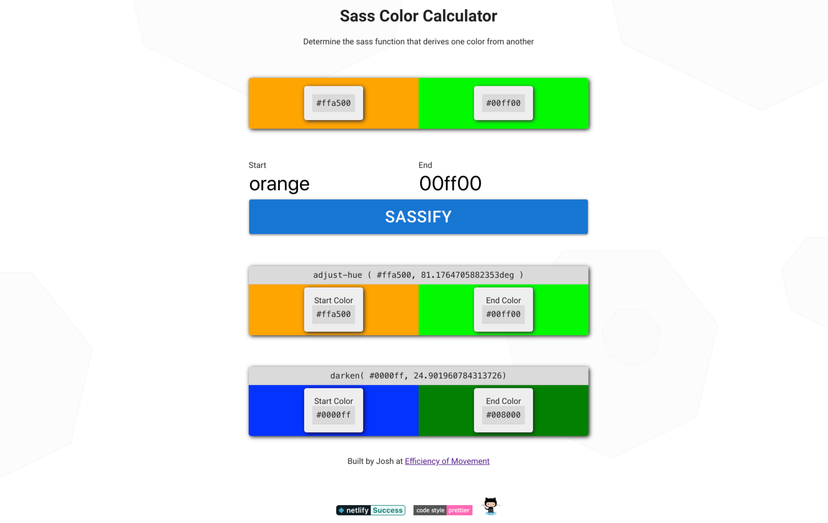Click the End Color #00ff00 card
828x523 pixels.
pyautogui.click(x=503, y=309)
